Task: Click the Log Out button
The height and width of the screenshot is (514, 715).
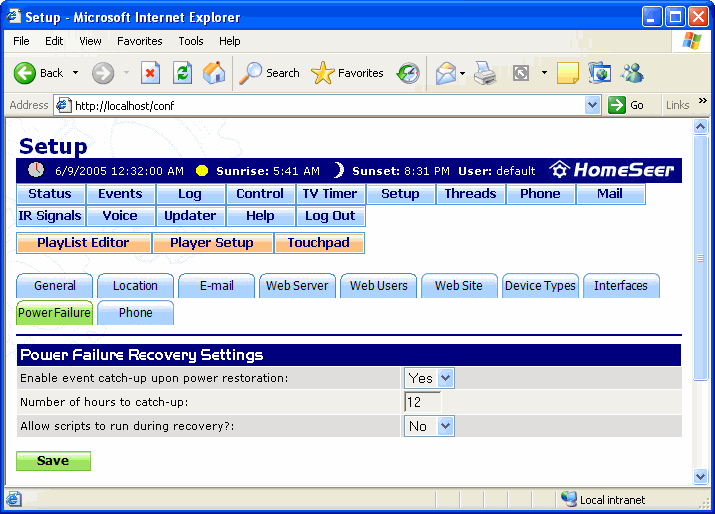Action: click(x=331, y=216)
